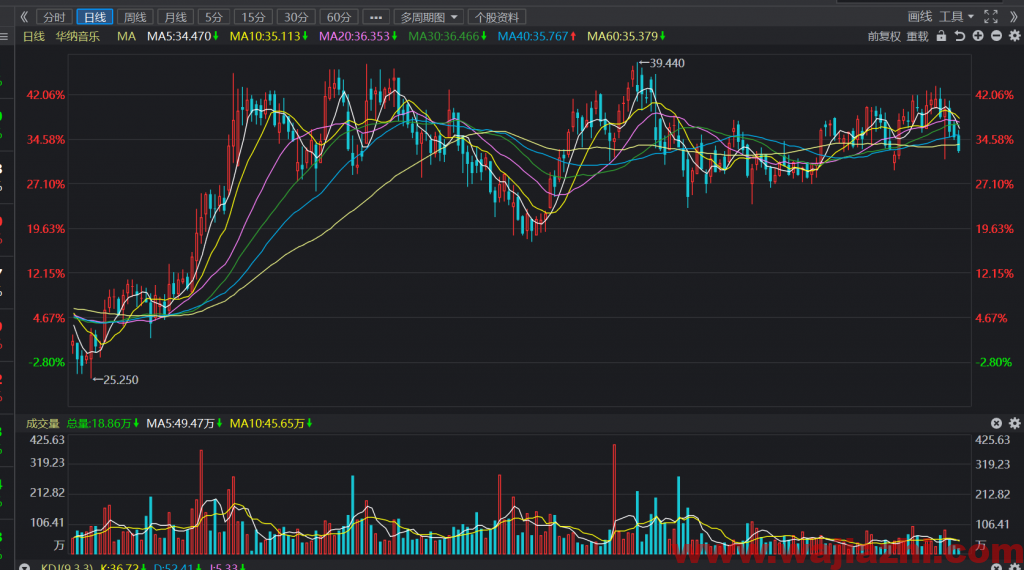Viewport: 1024px width, 570px height.
Task: Click the 25.250 low price marker
Action: click(x=116, y=380)
